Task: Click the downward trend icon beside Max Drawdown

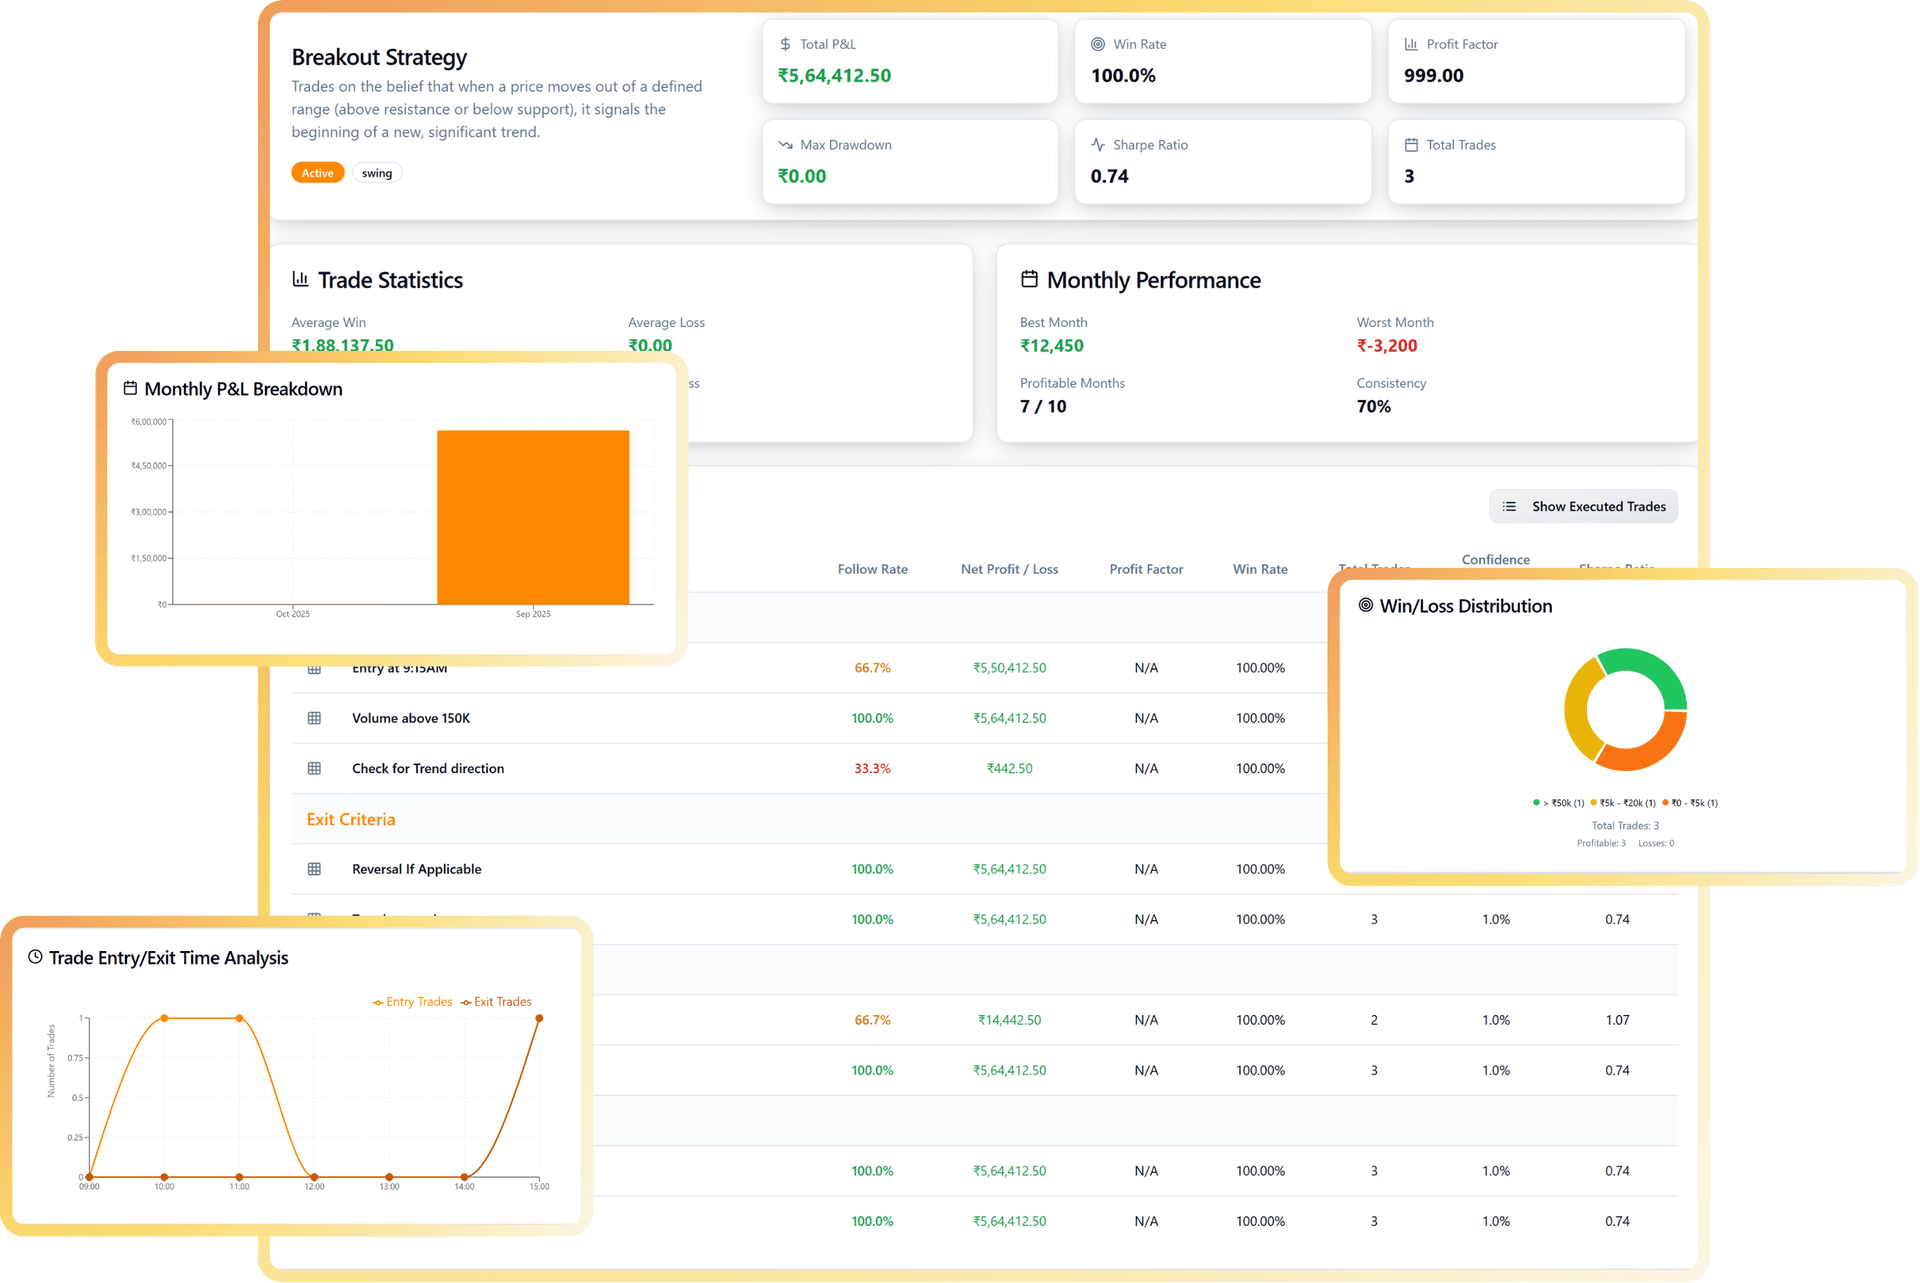Action: tap(785, 145)
